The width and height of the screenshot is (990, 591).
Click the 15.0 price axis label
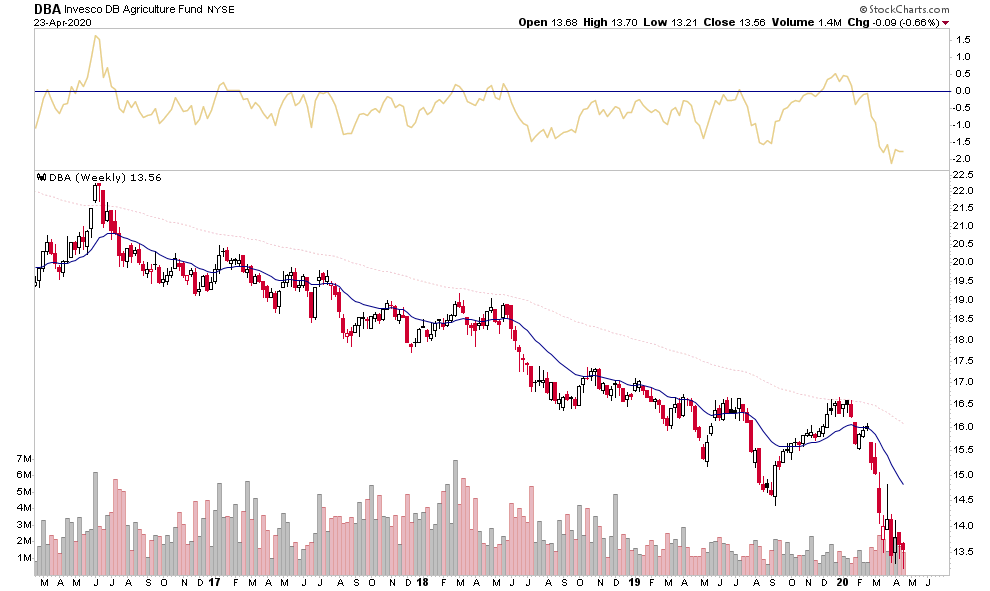[x=963, y=475]
